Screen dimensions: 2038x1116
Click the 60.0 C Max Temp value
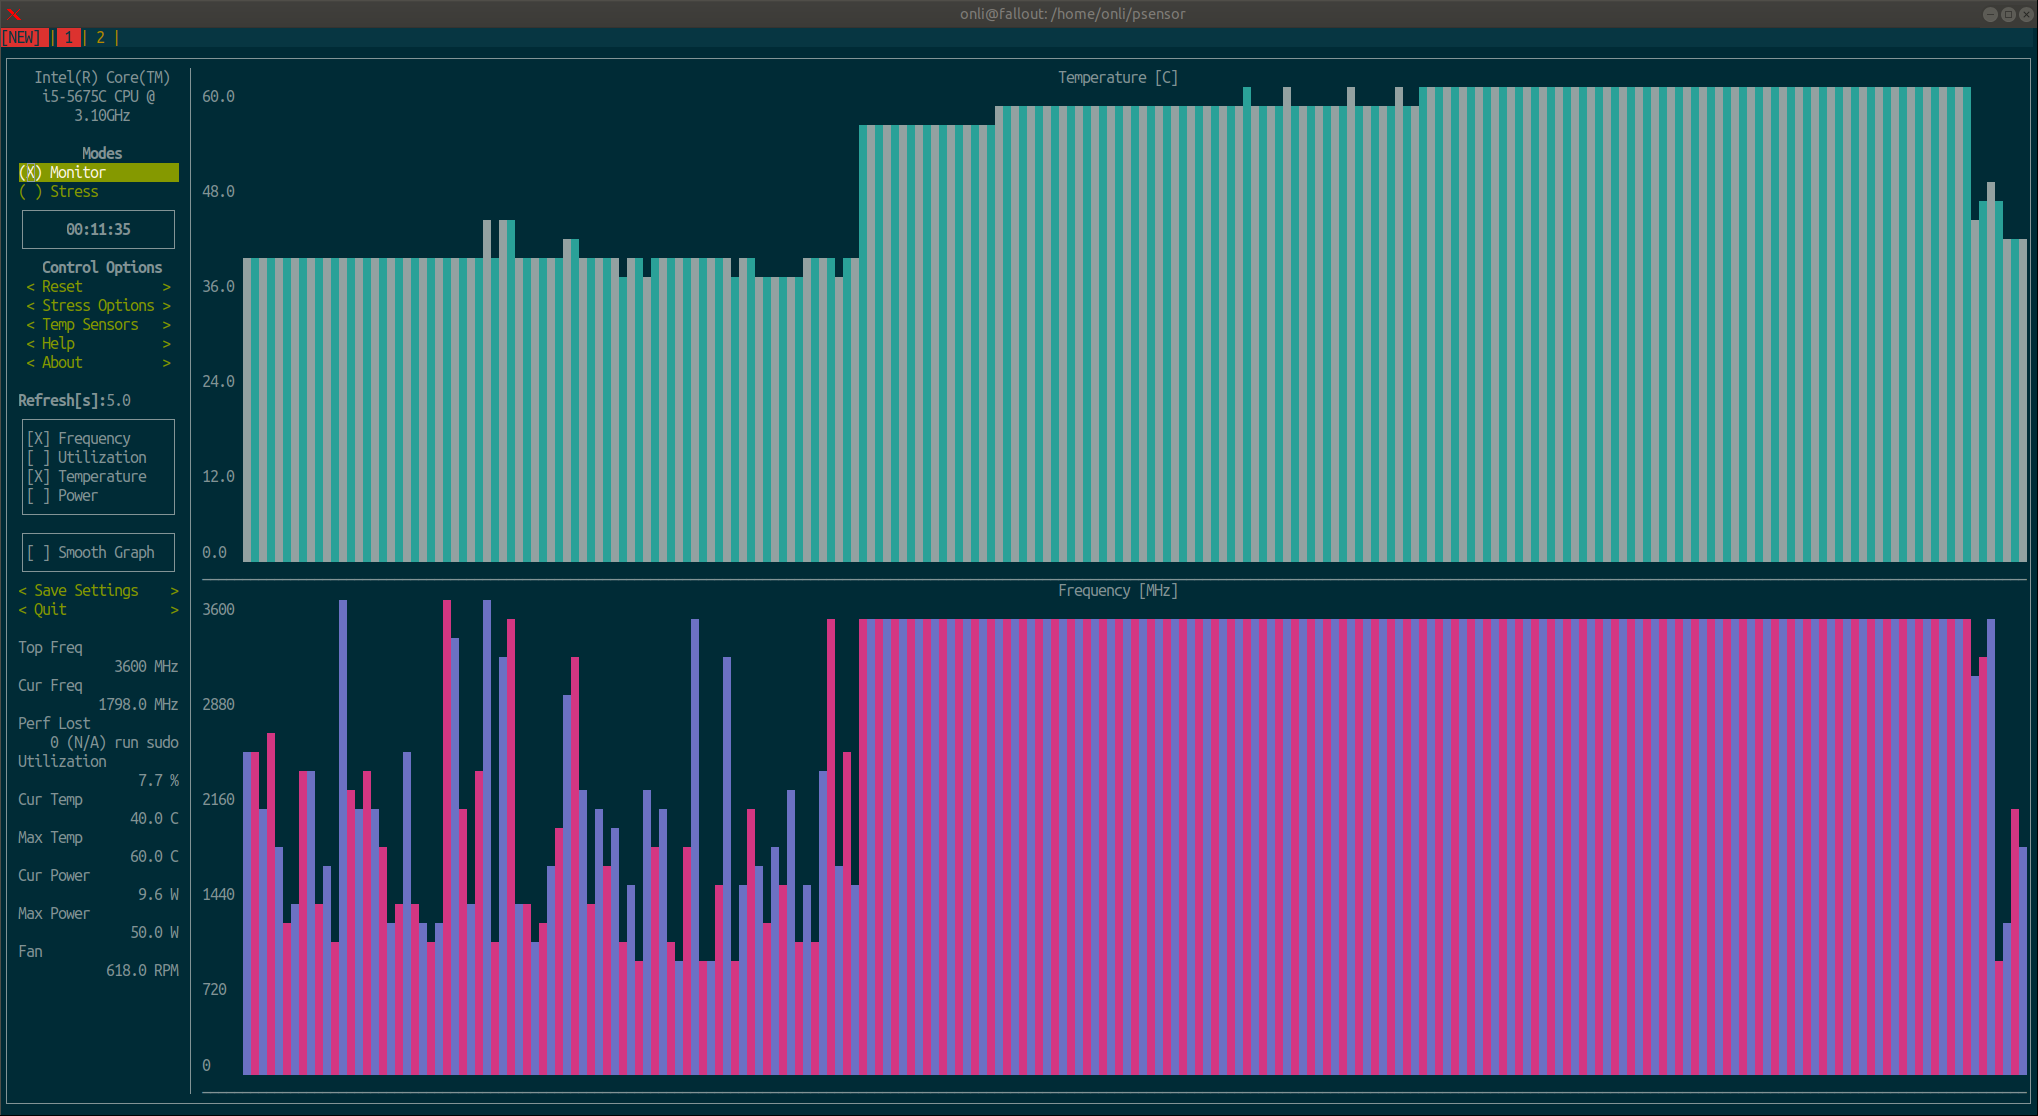[154, 856]
